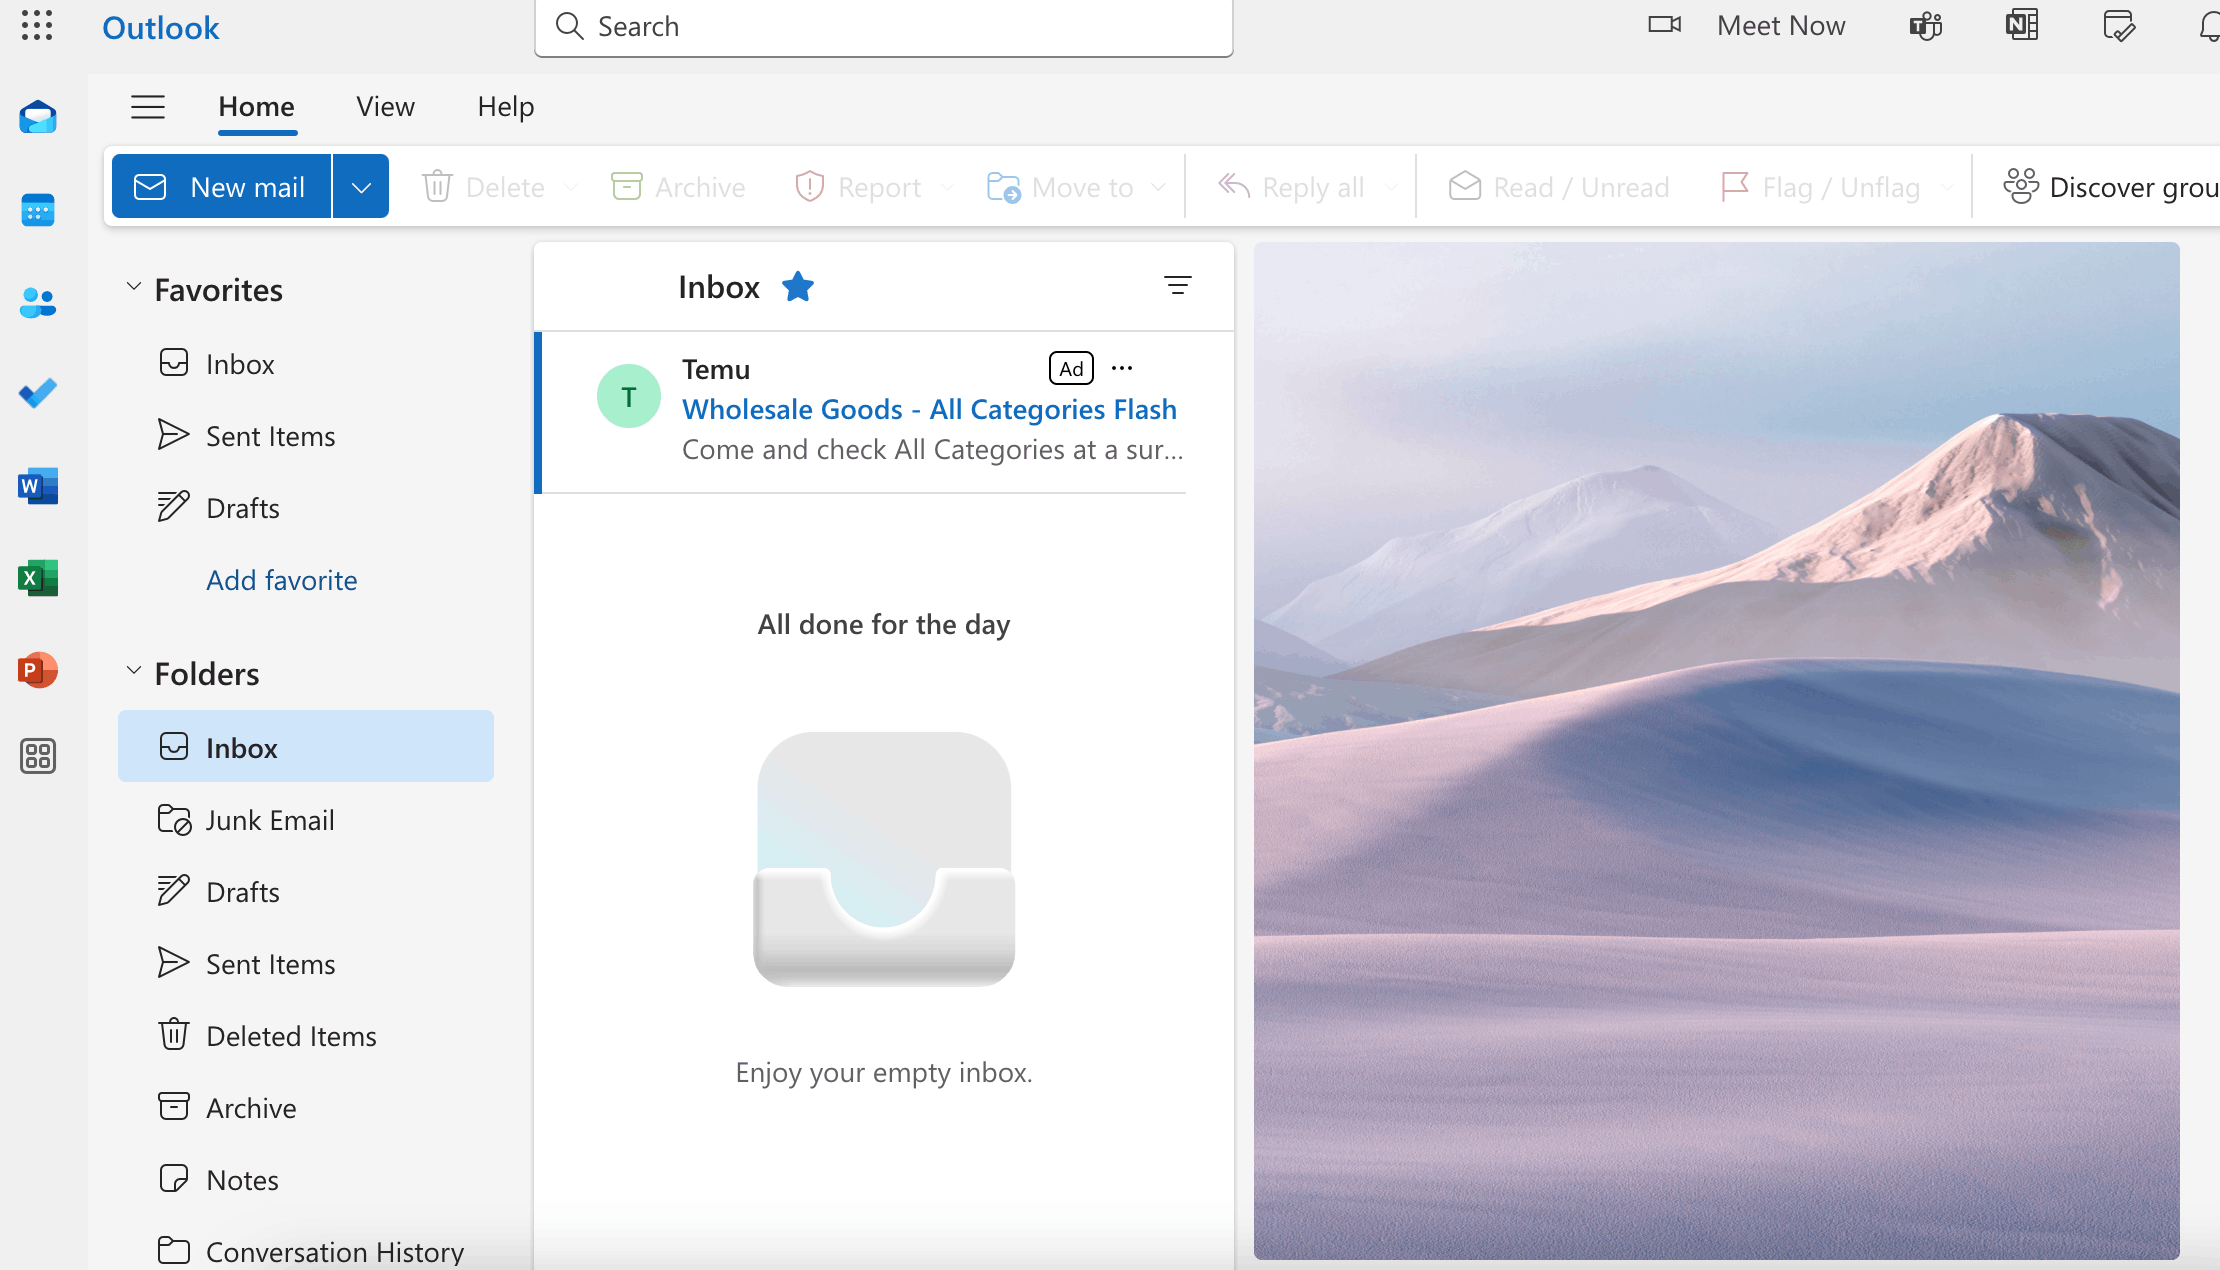
Task: Collapse the Folders section
Action: pyautogui.click(x=134, y=672)
